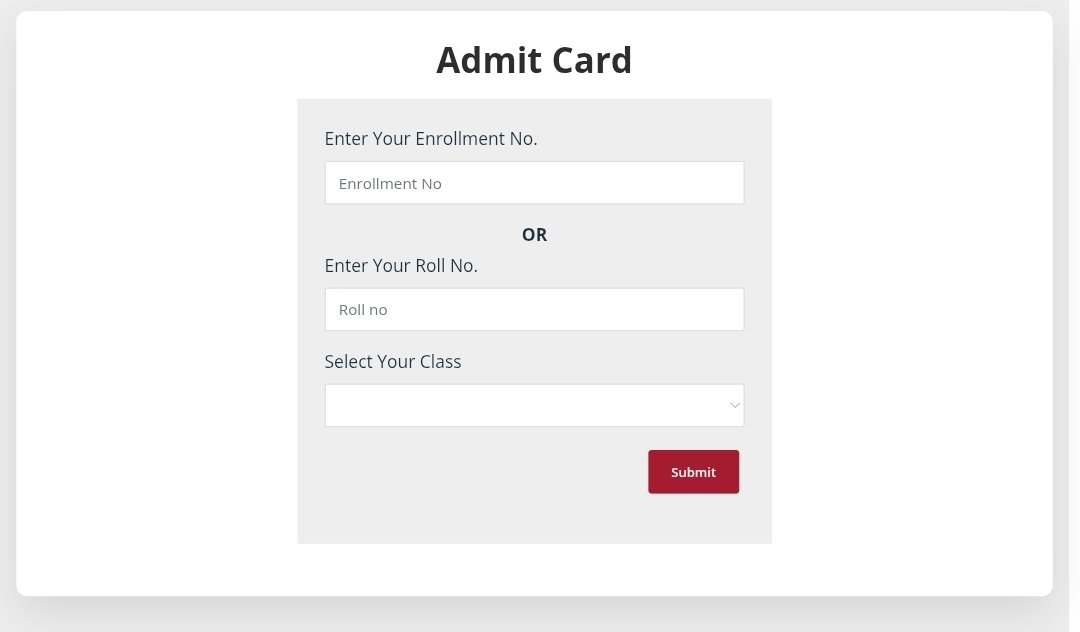Image resolution: width=1080 pixels, height=632 pixels.
Task: Focus the Roll no text box
Action: click(x=534, y=309)
